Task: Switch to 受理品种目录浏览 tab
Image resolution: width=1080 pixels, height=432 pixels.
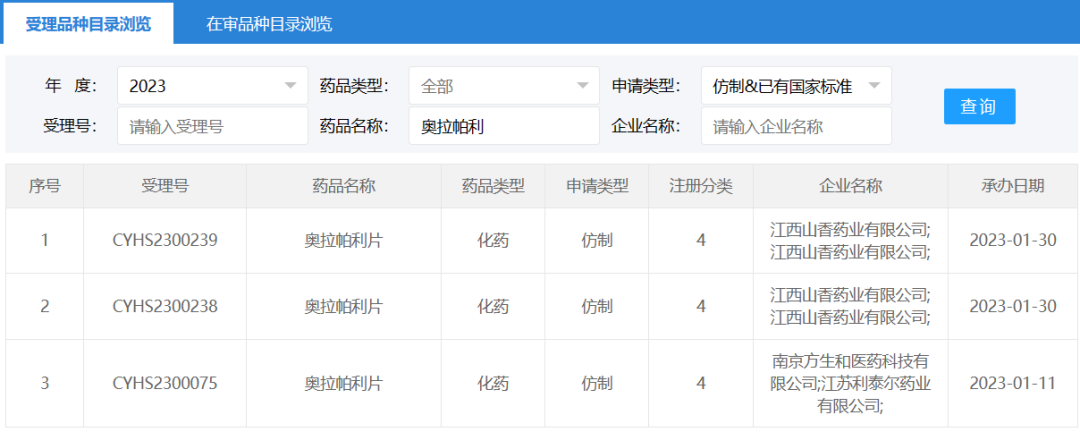Action: [x=88, y=23]
